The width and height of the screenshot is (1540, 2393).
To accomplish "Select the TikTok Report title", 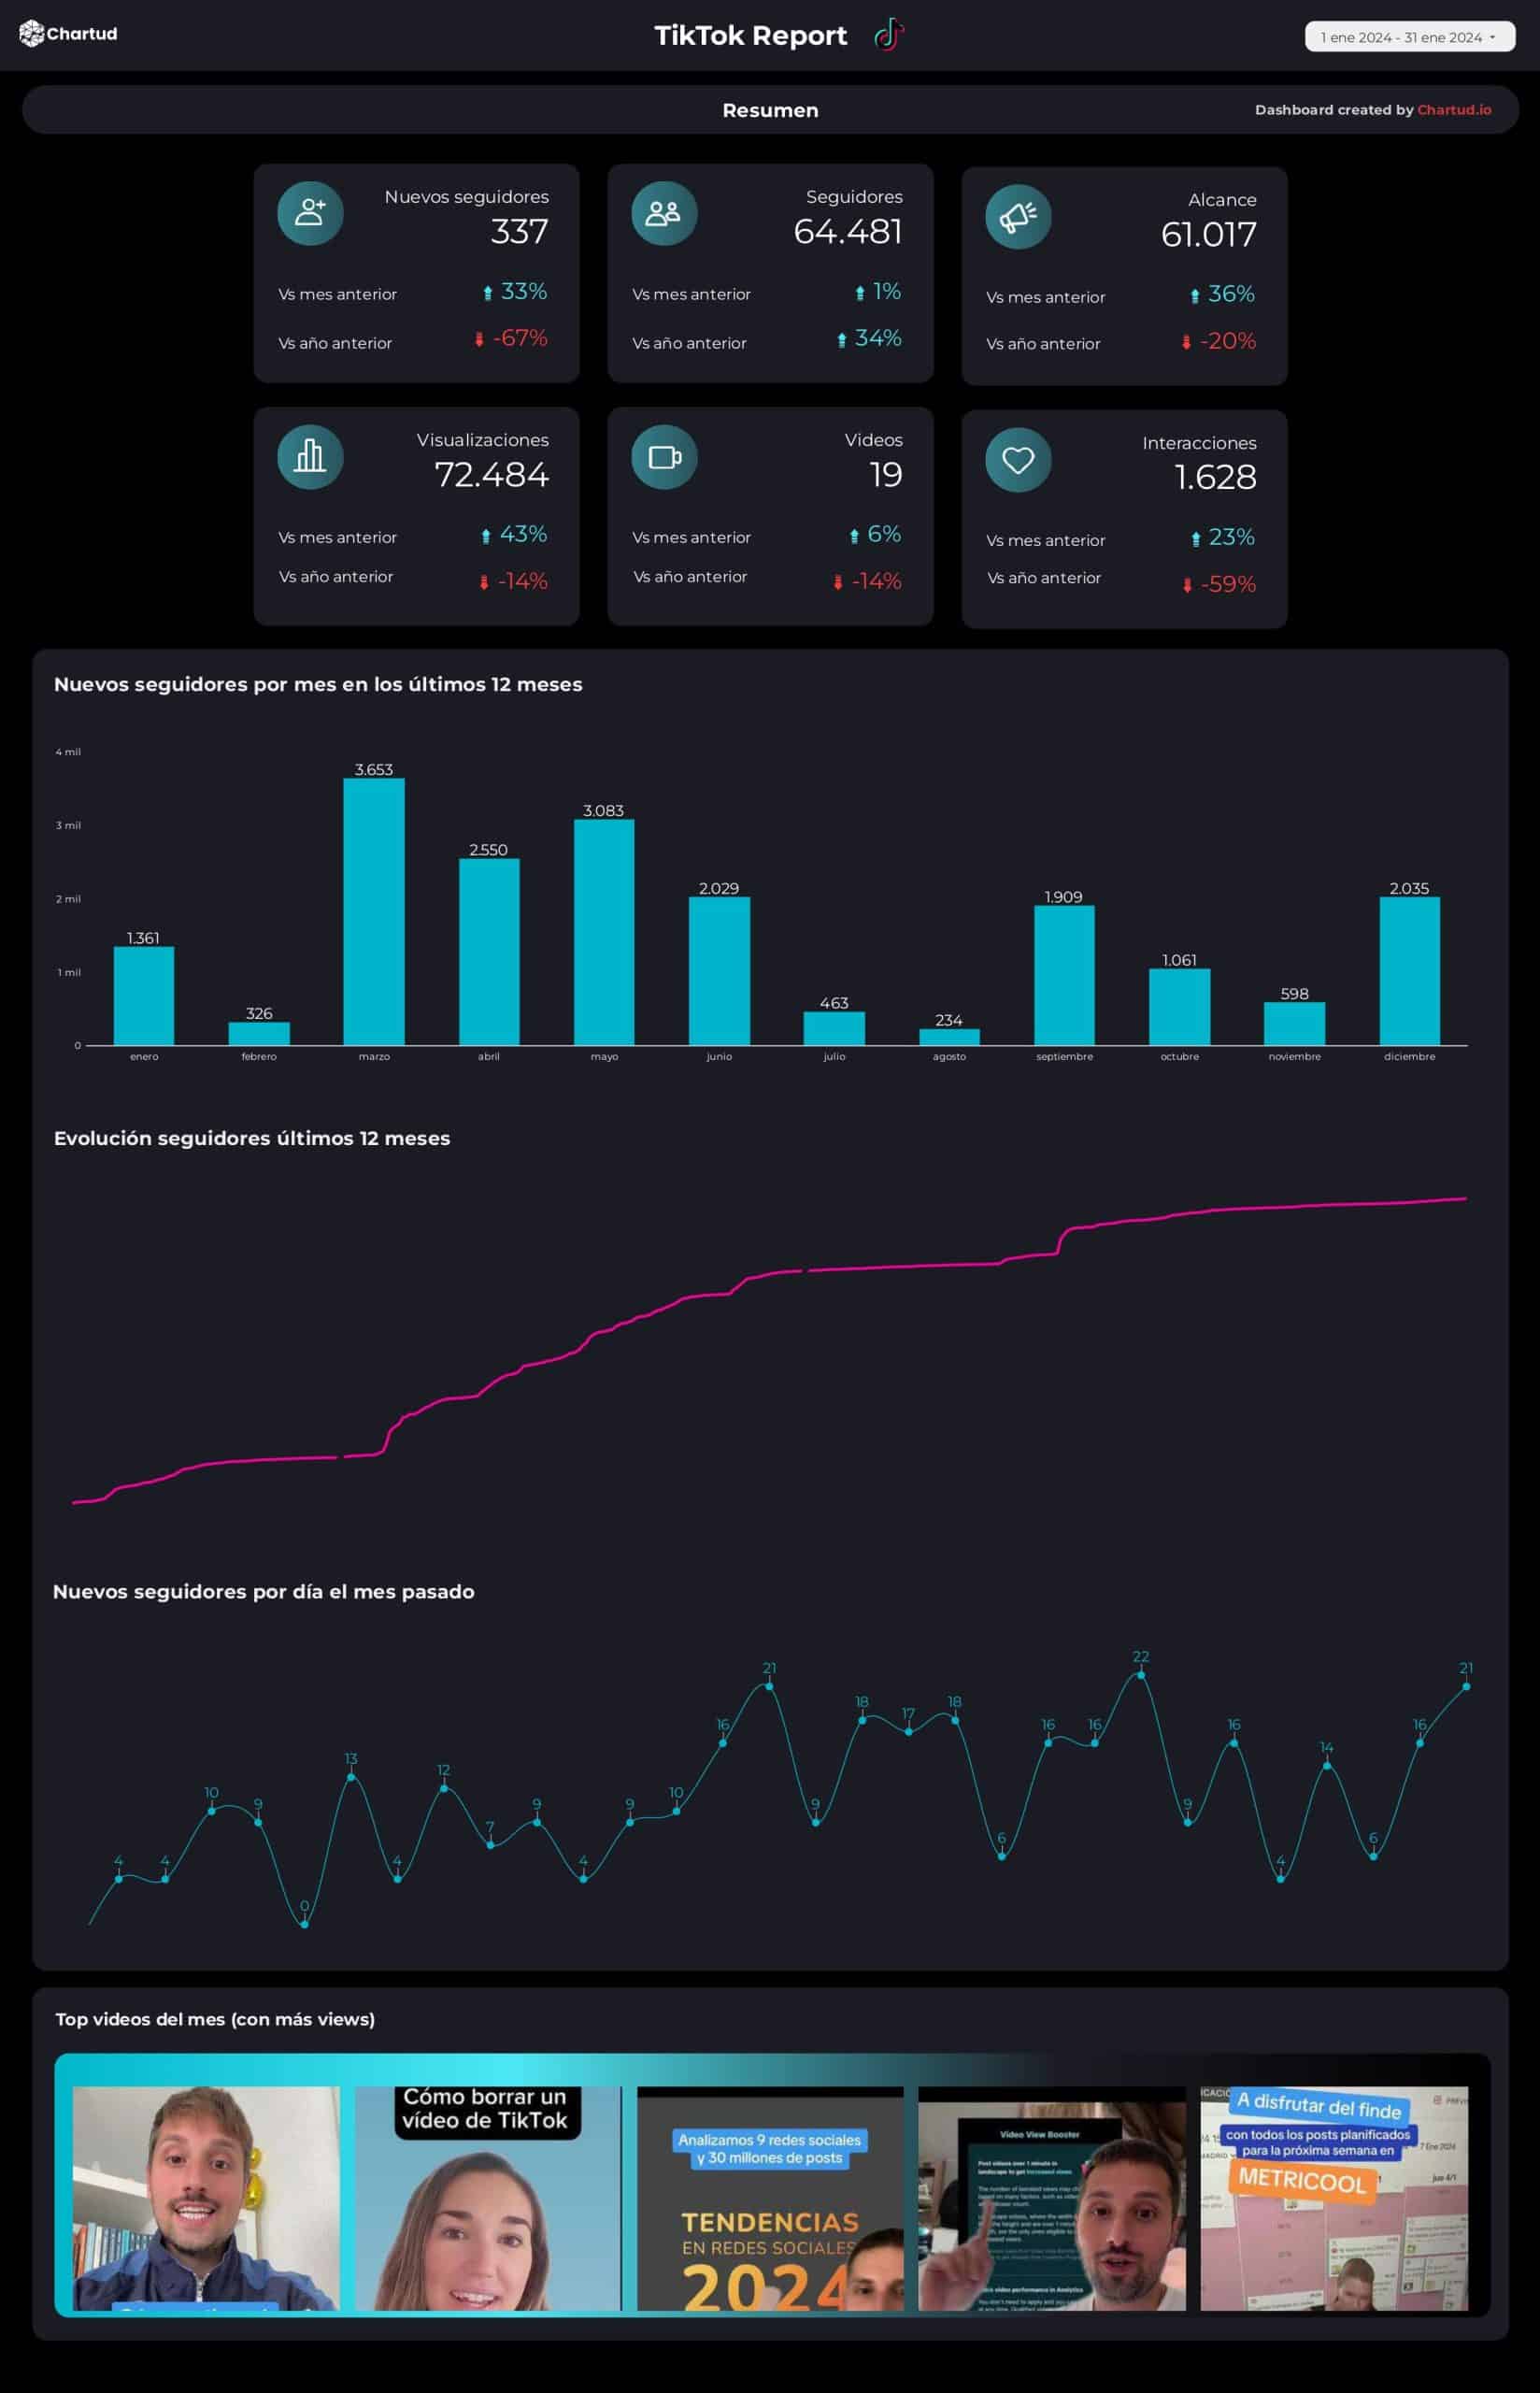I will point(751,35).
